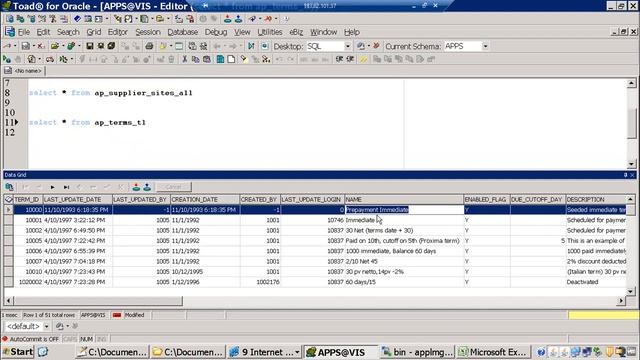The image size is (640, 360).
Task: Click Rollback icon in top toolbar
Action: point(238,19)
